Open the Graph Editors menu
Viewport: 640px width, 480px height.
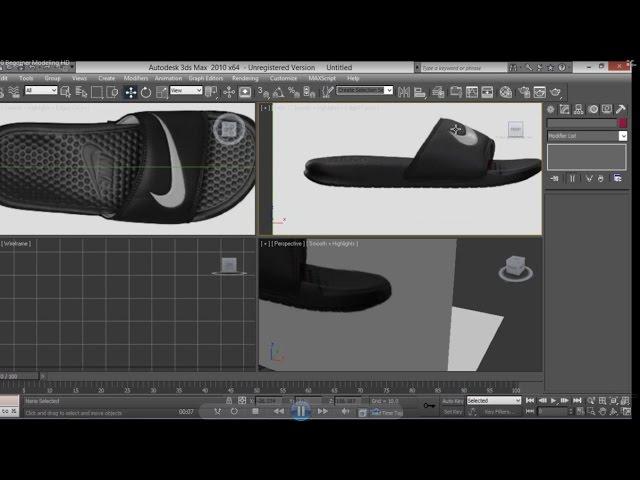(x=206, y=78)
